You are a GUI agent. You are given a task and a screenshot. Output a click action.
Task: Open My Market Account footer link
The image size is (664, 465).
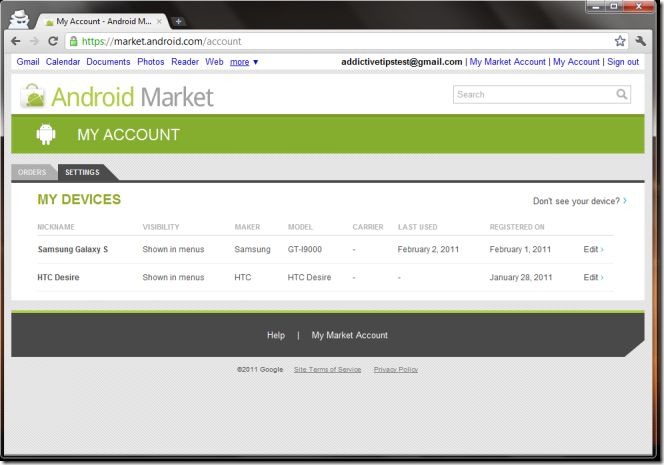click(349, 335)
